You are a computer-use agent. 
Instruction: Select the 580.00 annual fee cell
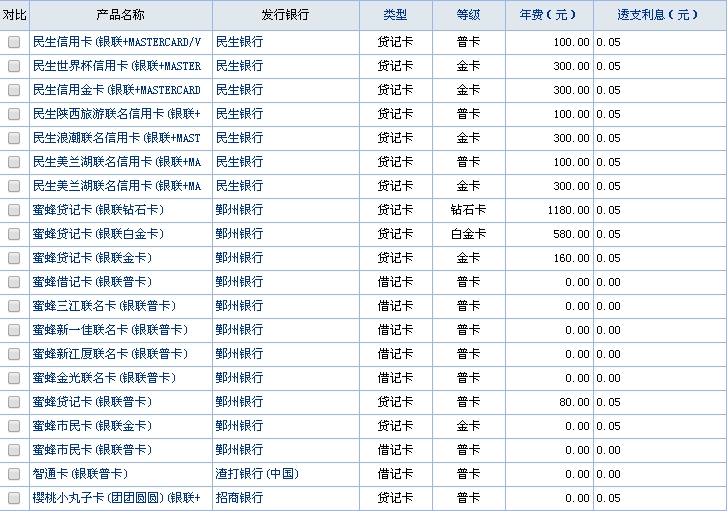pos(549,234)
